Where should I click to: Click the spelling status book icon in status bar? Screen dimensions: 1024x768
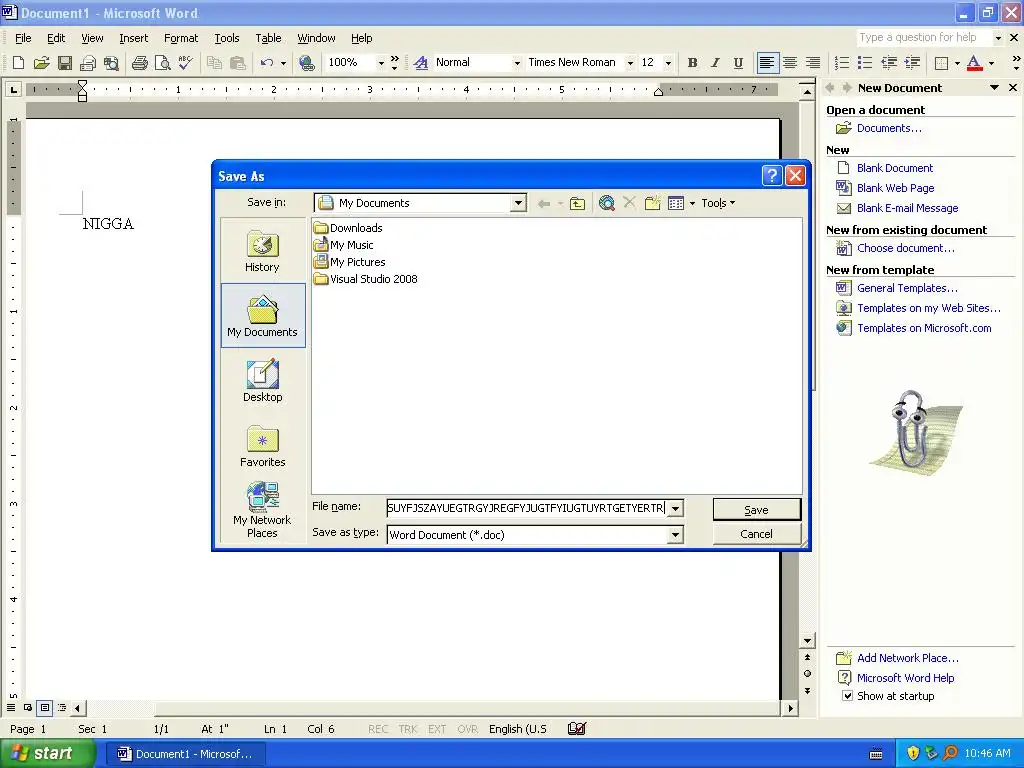577,729
